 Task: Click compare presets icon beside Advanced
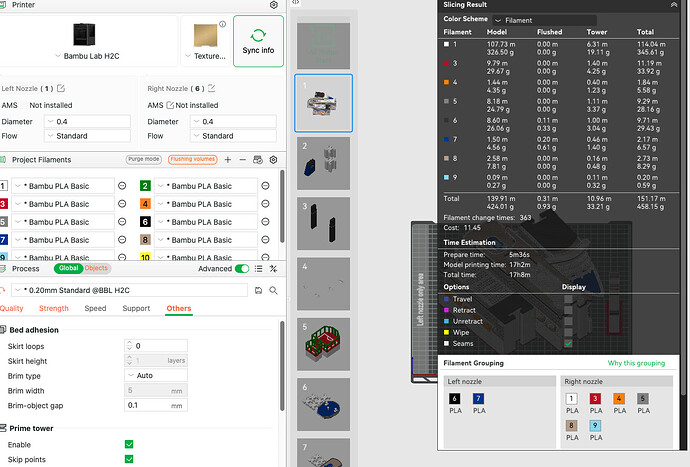coord(273,268)
